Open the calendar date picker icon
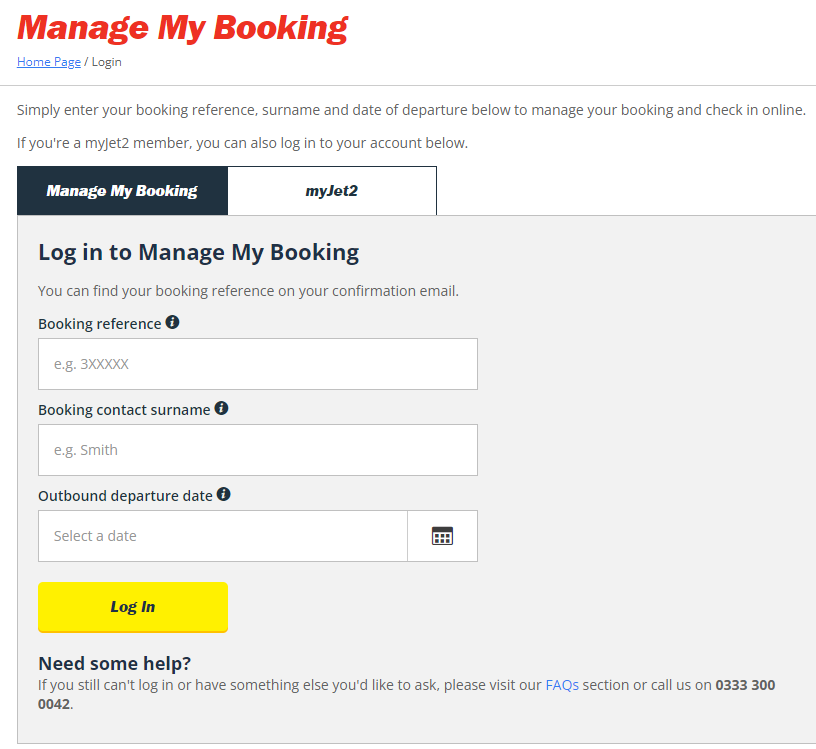 click(442, 536)
